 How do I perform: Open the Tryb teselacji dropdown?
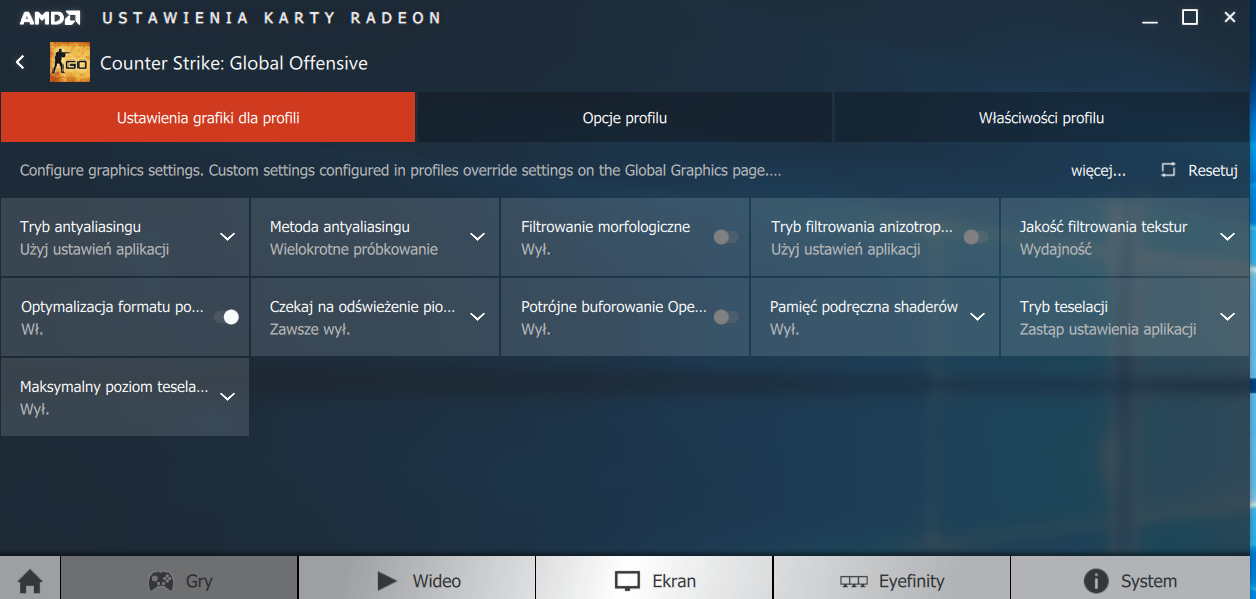click(1226, 317)
